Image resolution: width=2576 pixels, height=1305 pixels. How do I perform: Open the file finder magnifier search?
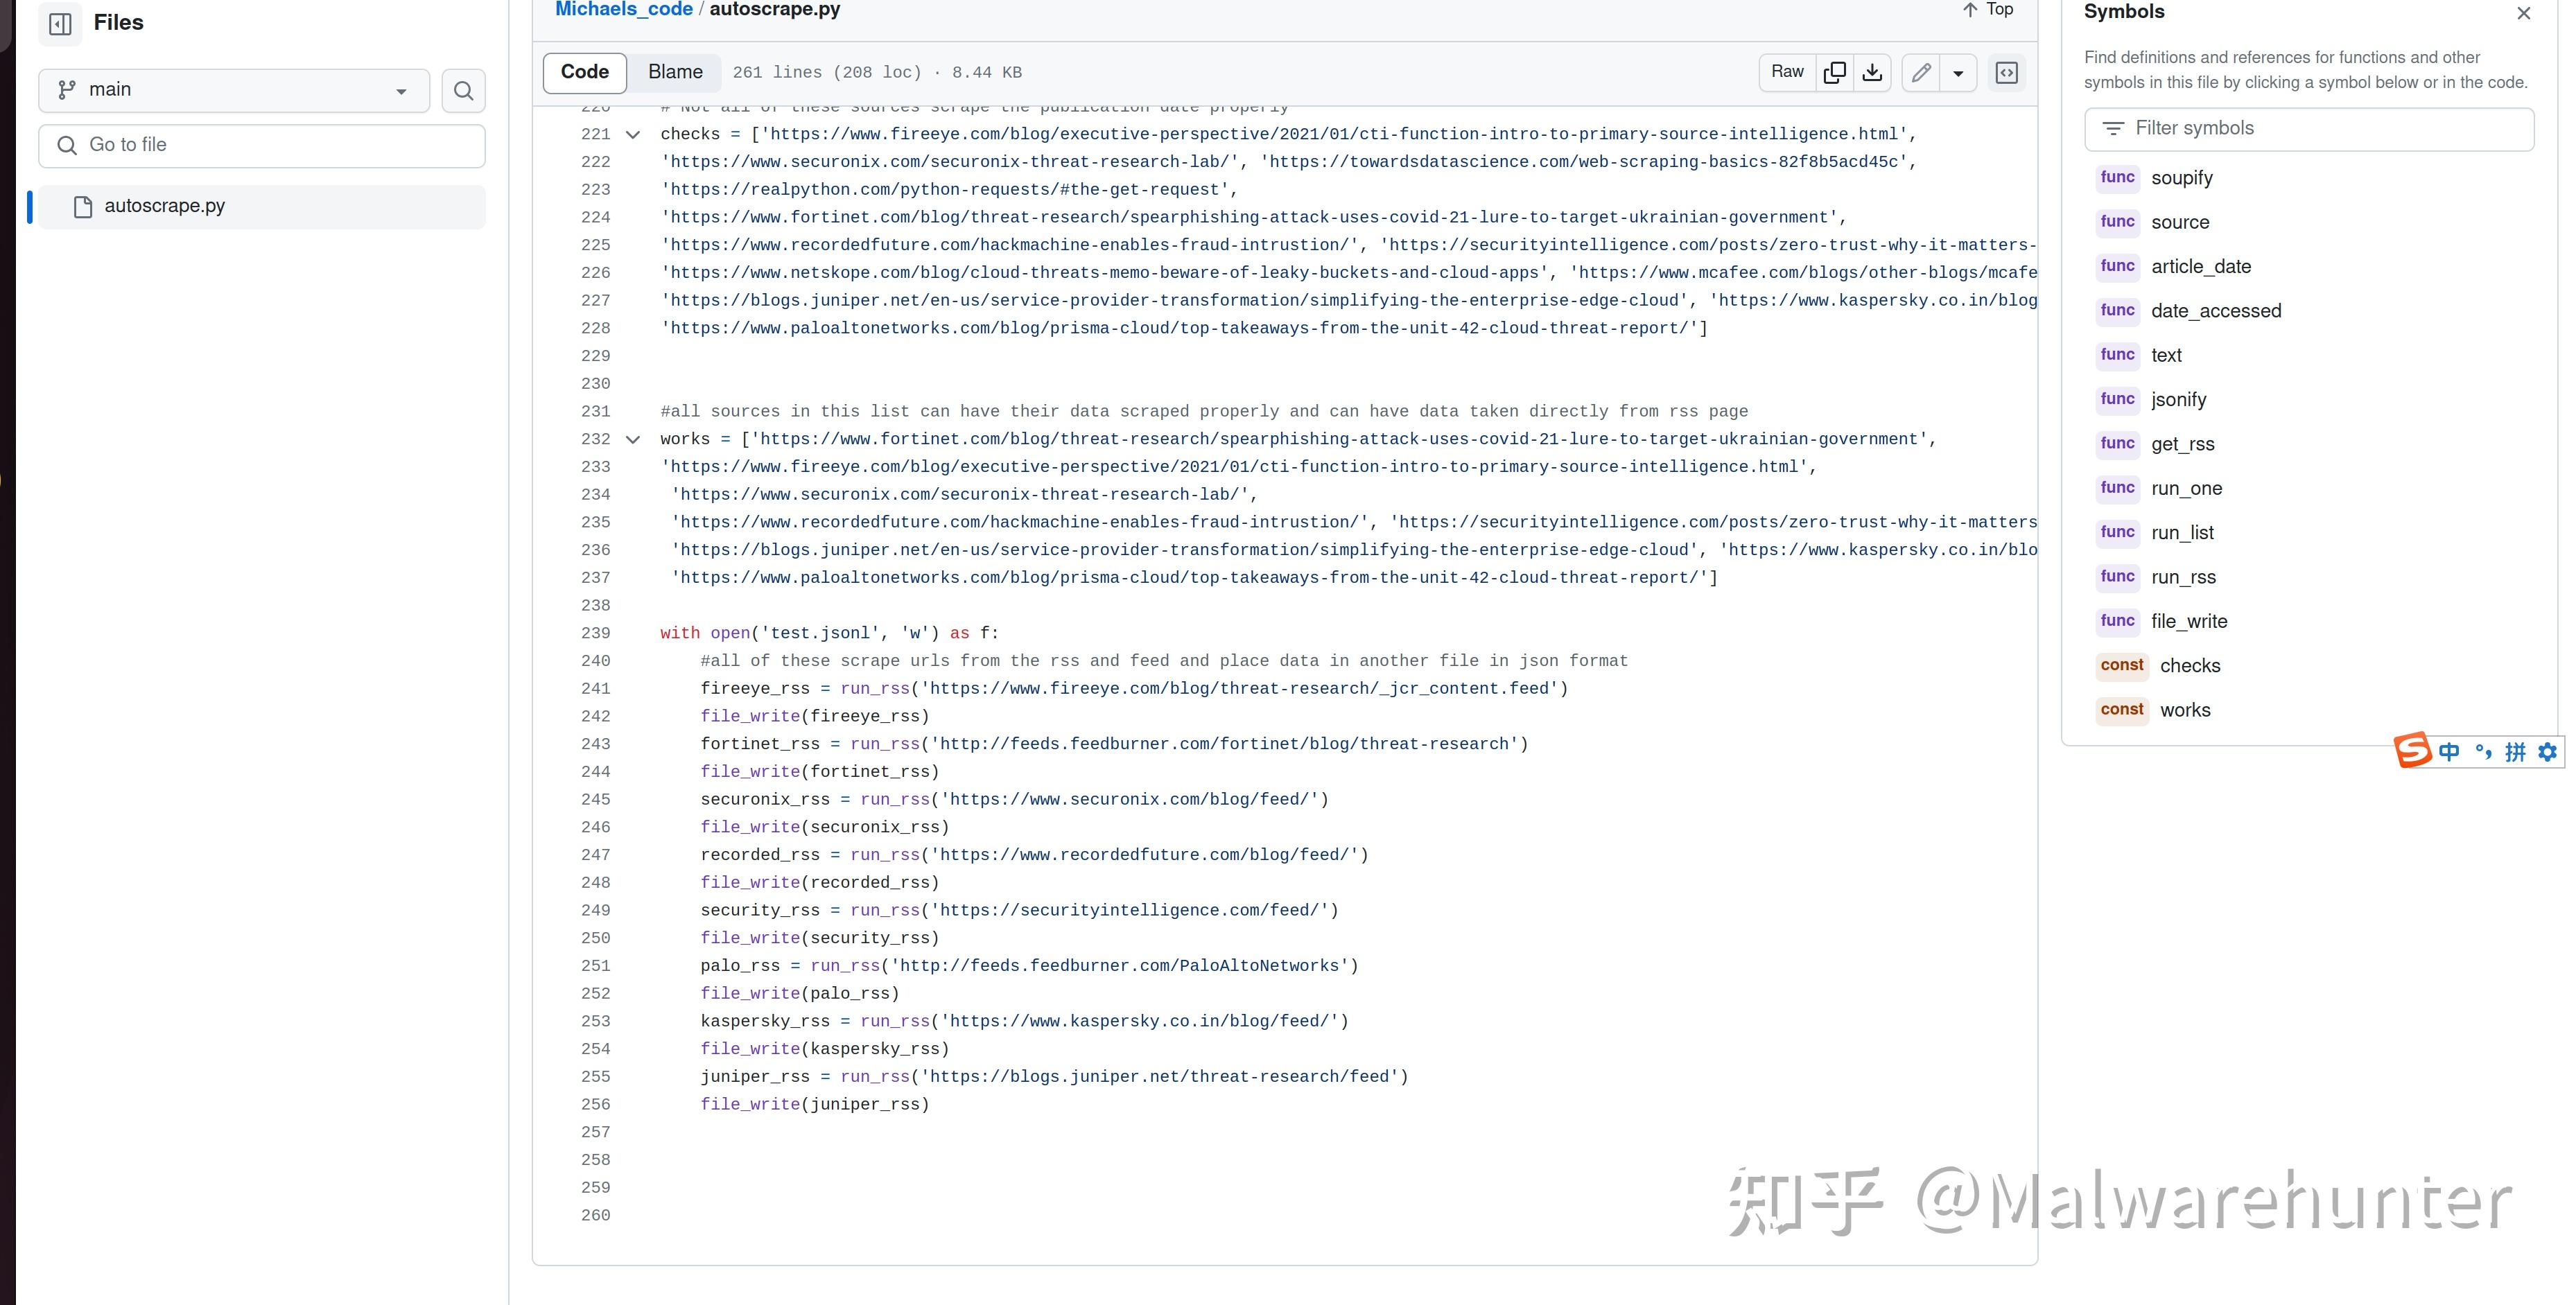(463, 90)
